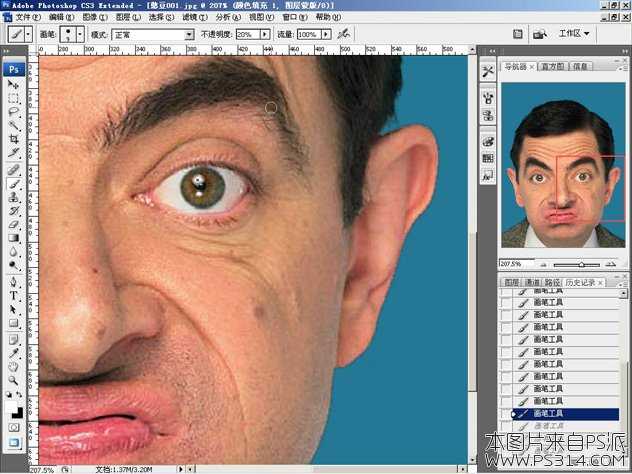Open the Swatches panel icon in the dock
This screenshot has height=474, width=632.
point(488,158)
